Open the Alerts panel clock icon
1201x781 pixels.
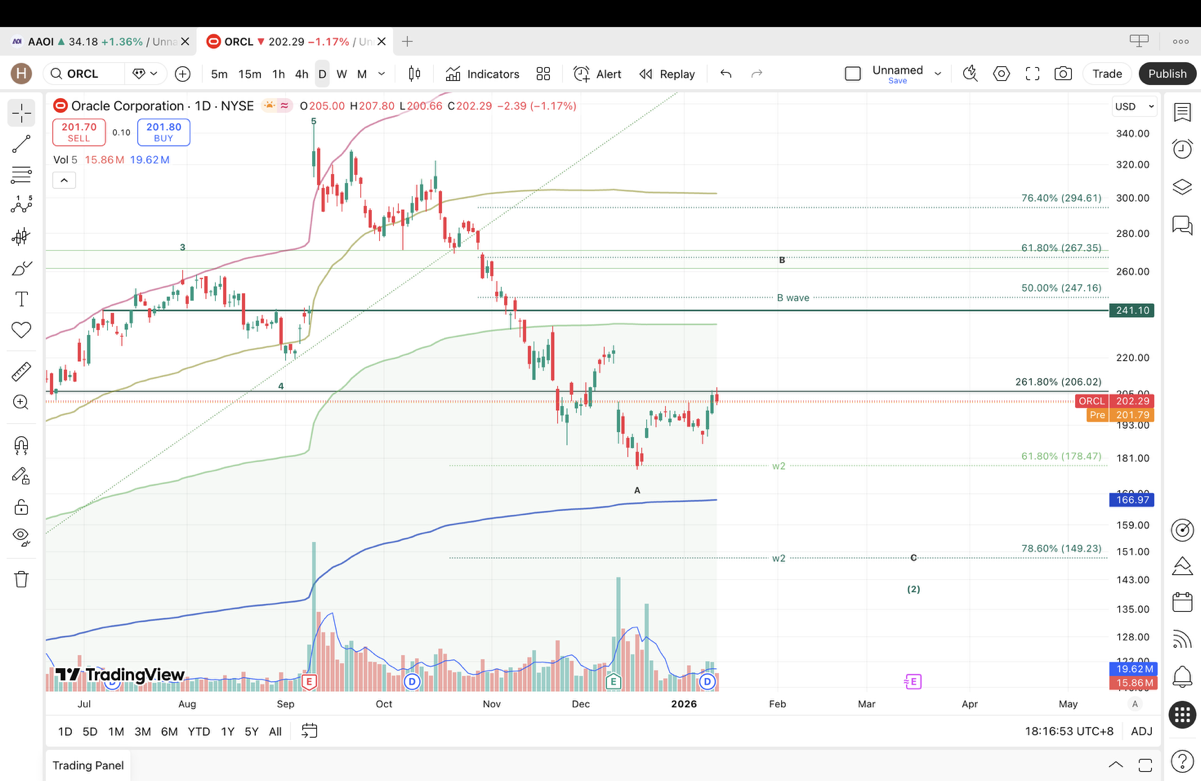coord(1182,149)
